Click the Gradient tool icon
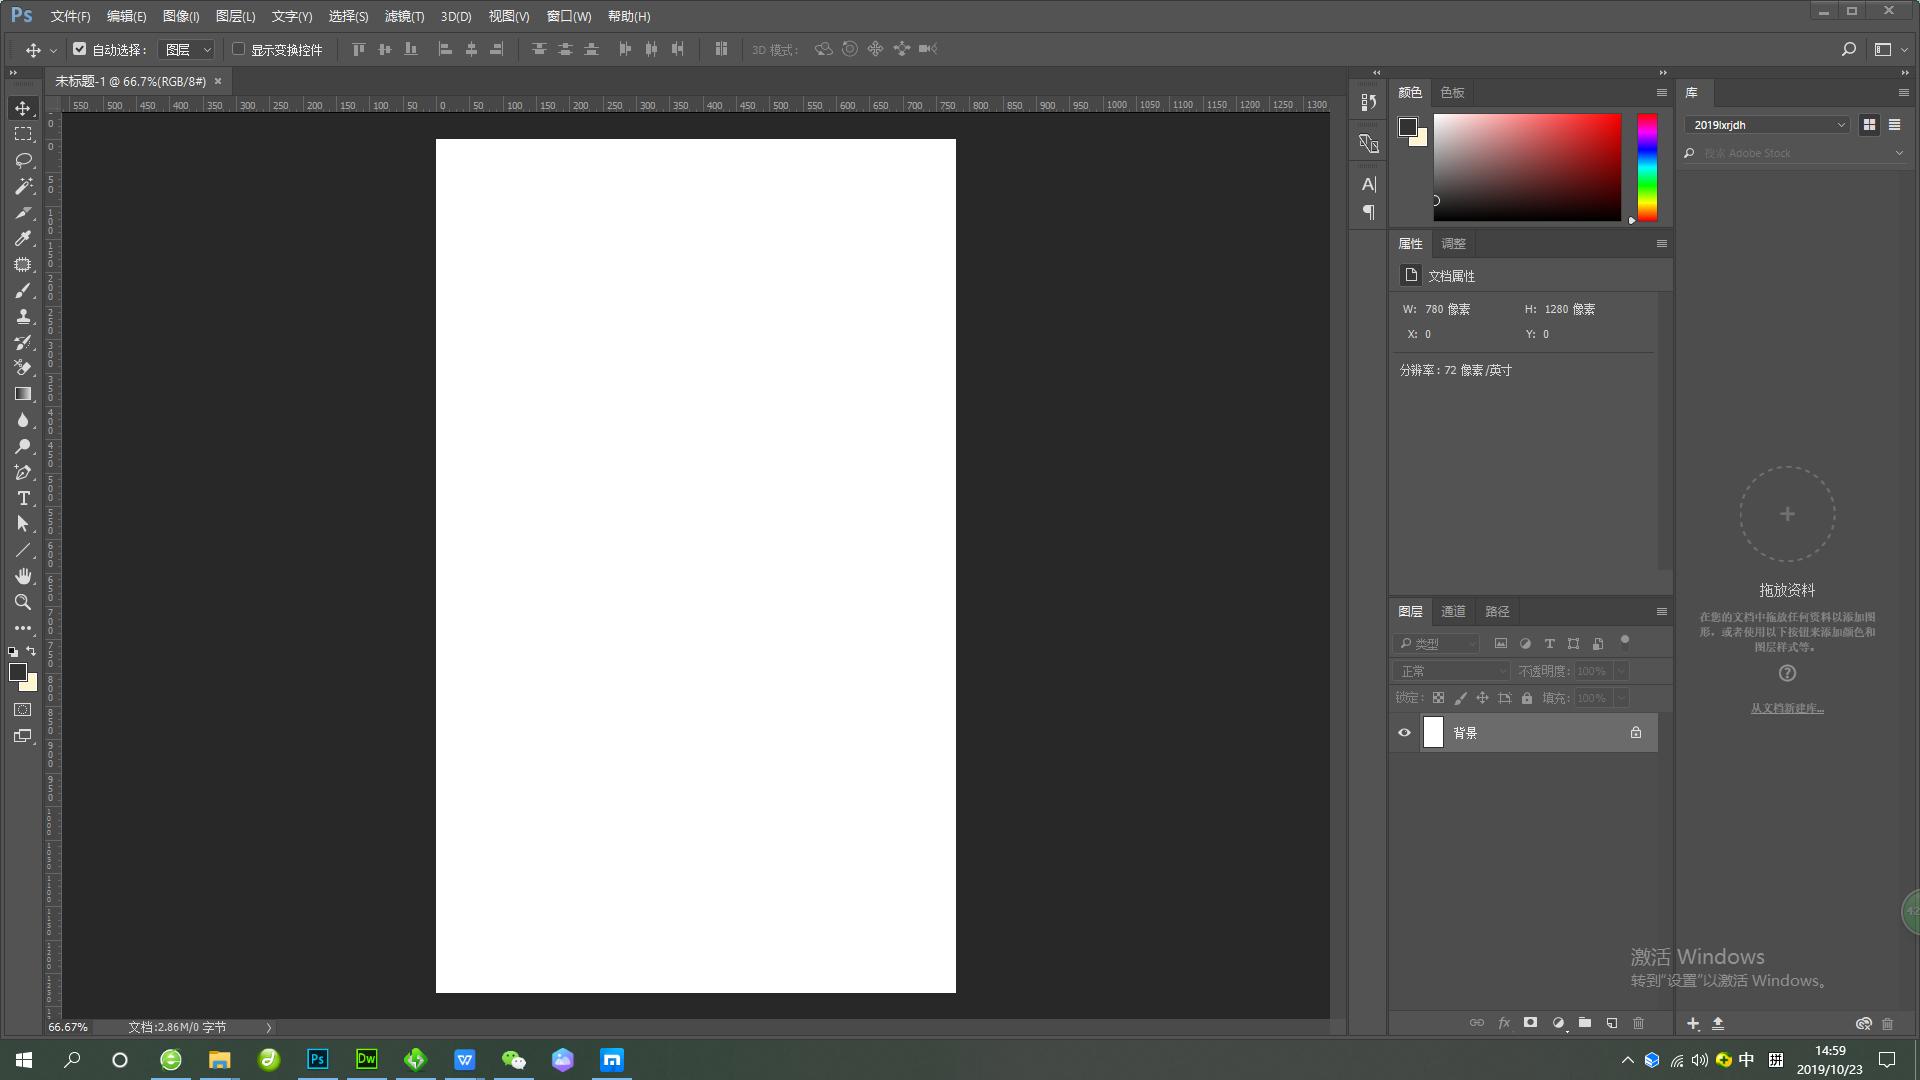This screenshot has width=1920, height=1080. pos(23,394)
